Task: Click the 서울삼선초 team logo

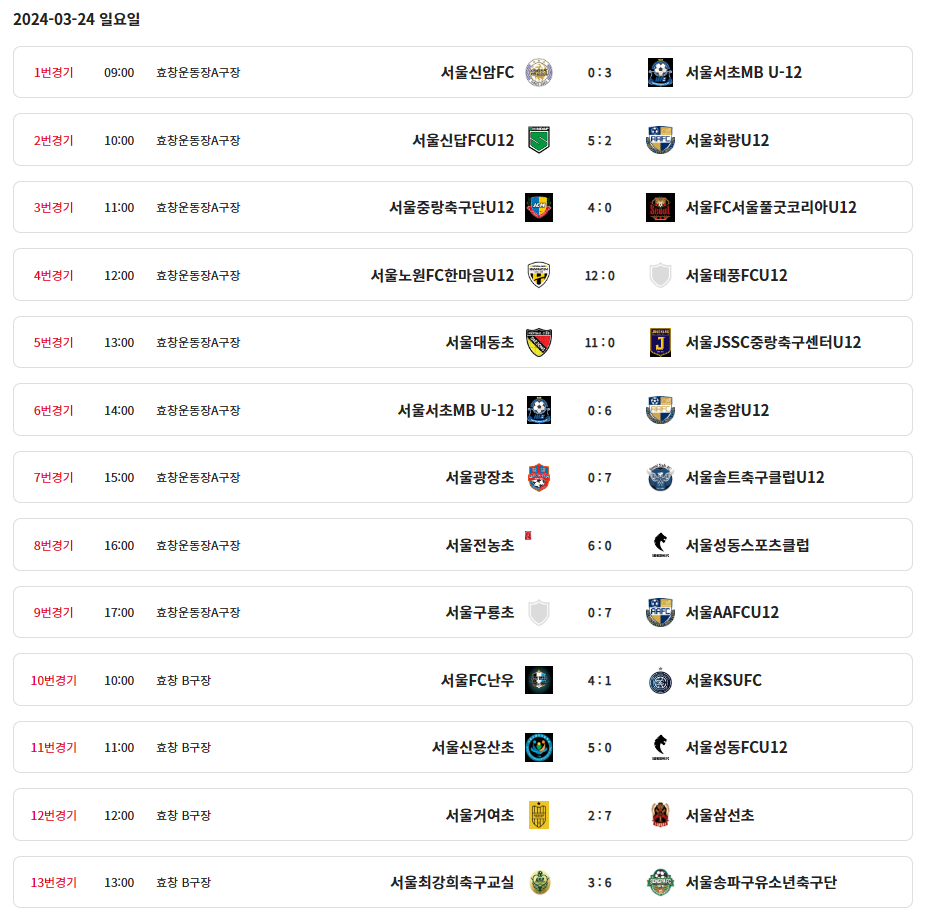Action: [660, 815]
